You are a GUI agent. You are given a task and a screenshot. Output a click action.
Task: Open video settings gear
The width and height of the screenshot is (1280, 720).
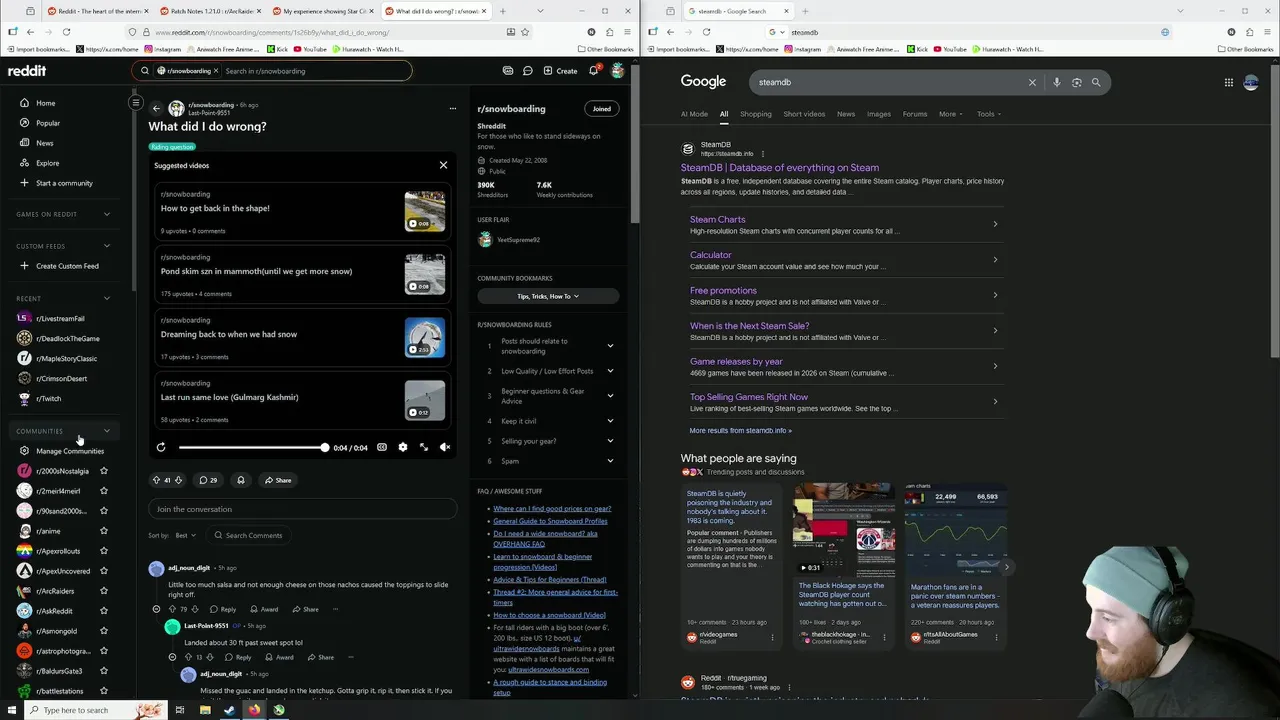pyautogui.click(x=403, y=447)
